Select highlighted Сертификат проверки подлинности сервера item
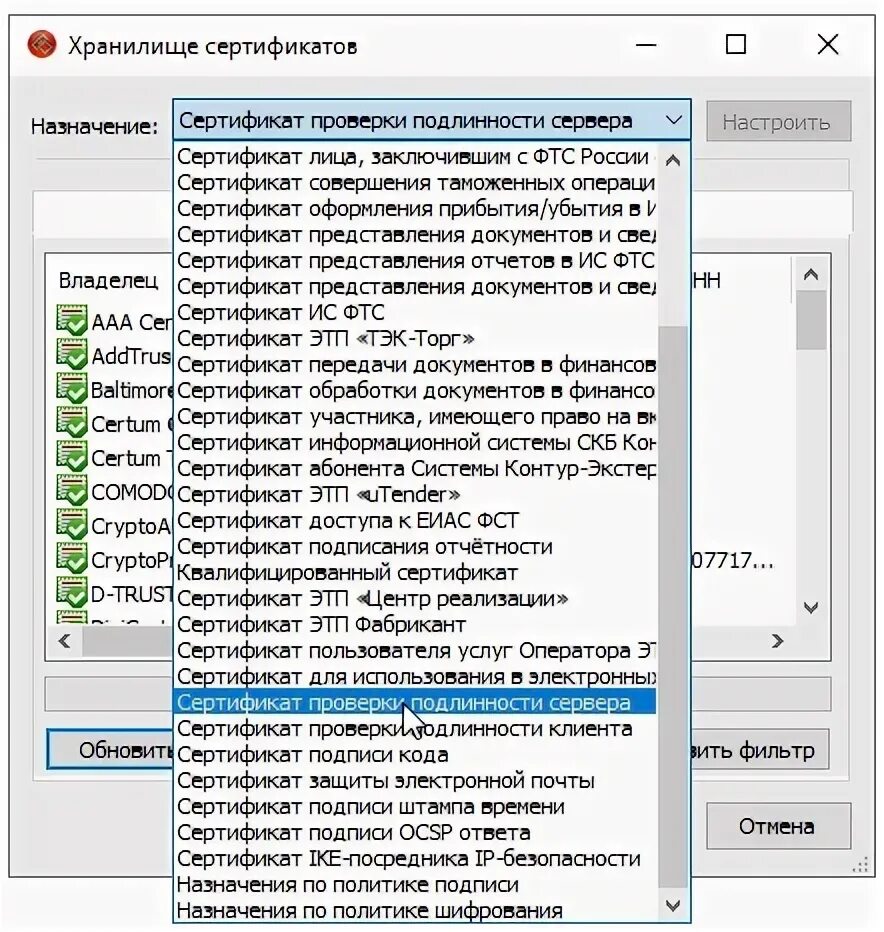This screenshot has height=932, width=884. pos(416,703)
